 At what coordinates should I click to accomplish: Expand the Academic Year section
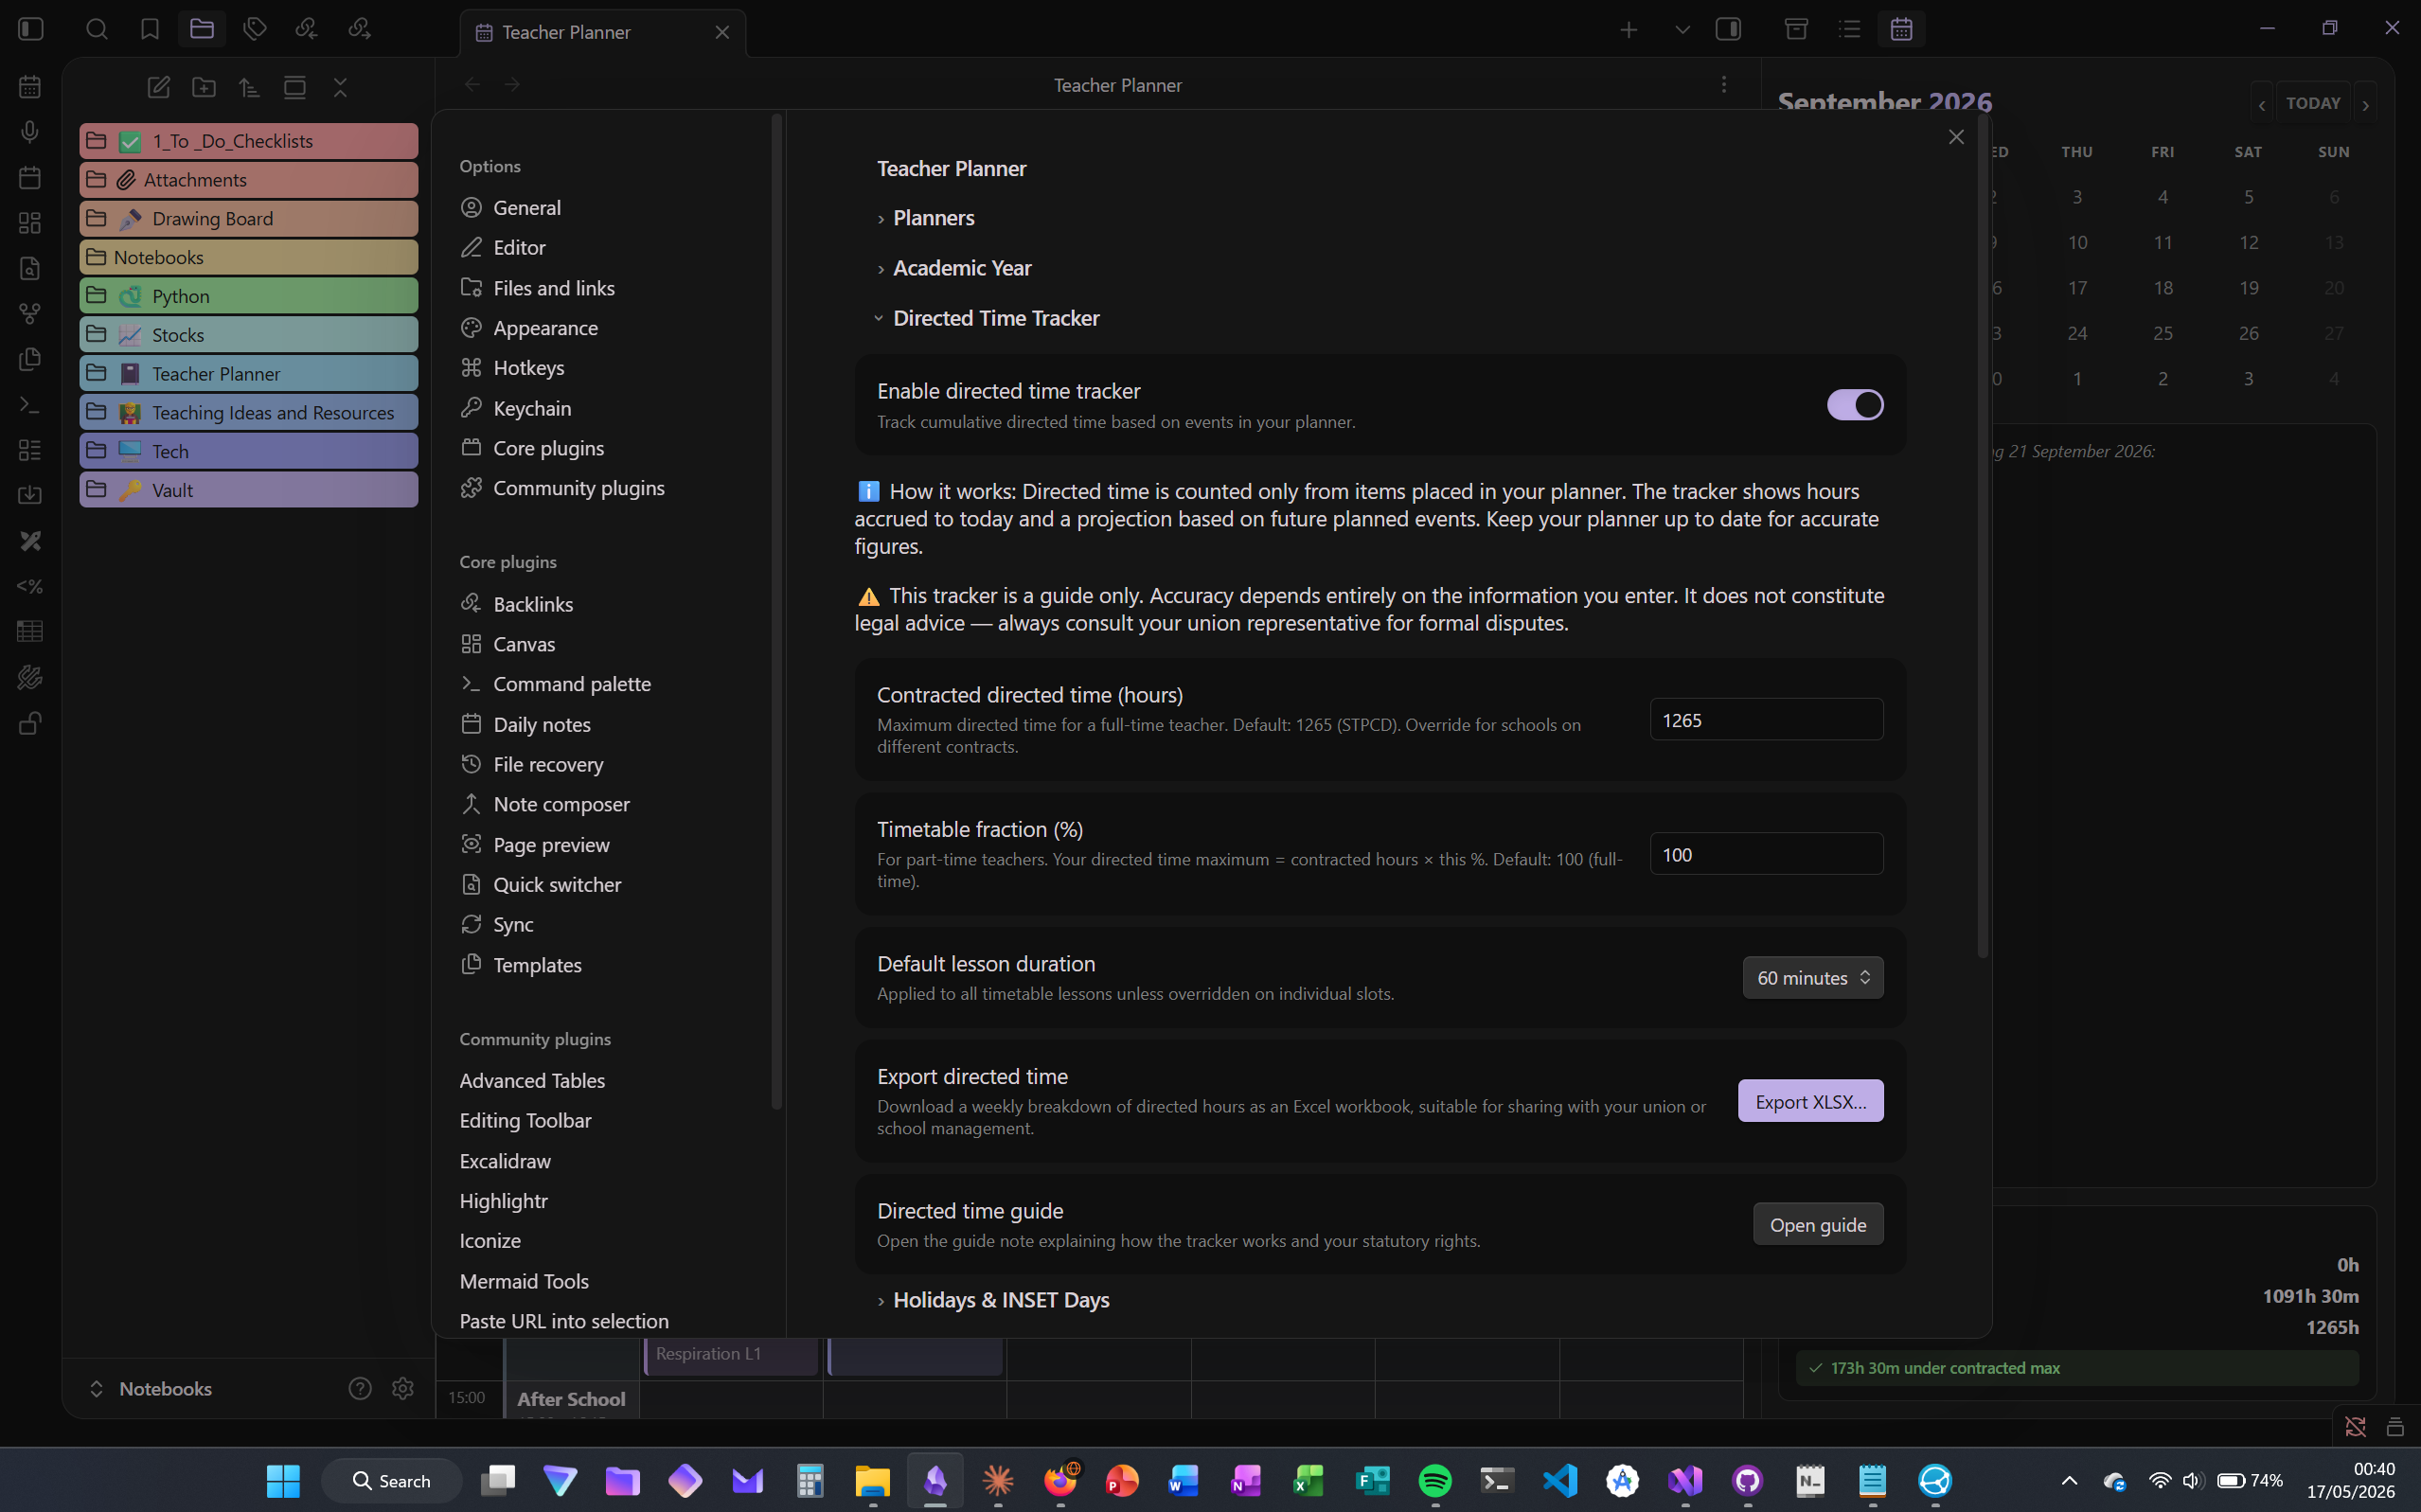961,268
